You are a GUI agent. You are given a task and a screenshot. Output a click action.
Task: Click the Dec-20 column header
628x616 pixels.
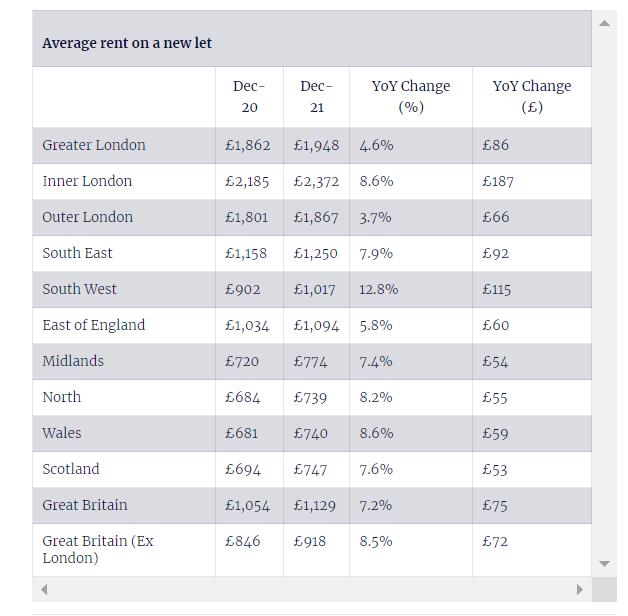coord(249,97)
